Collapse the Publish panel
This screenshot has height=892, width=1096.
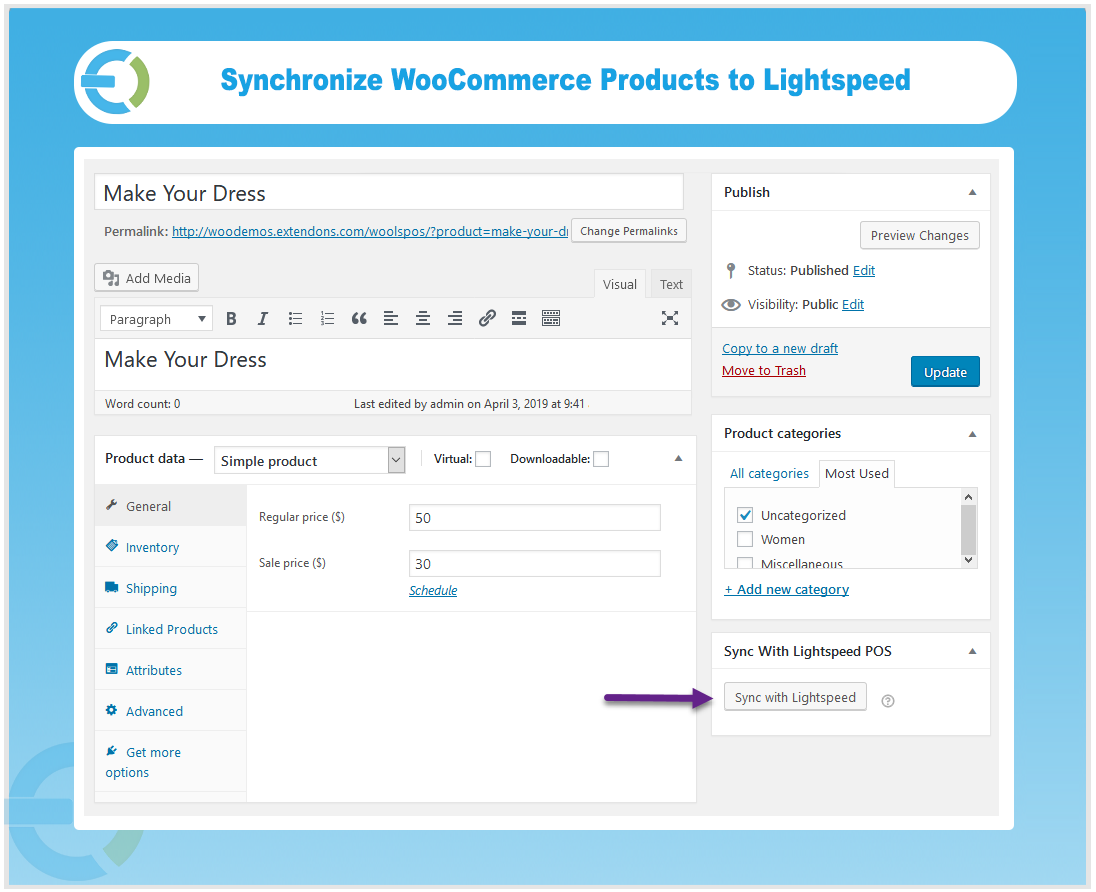click(971, 192)
